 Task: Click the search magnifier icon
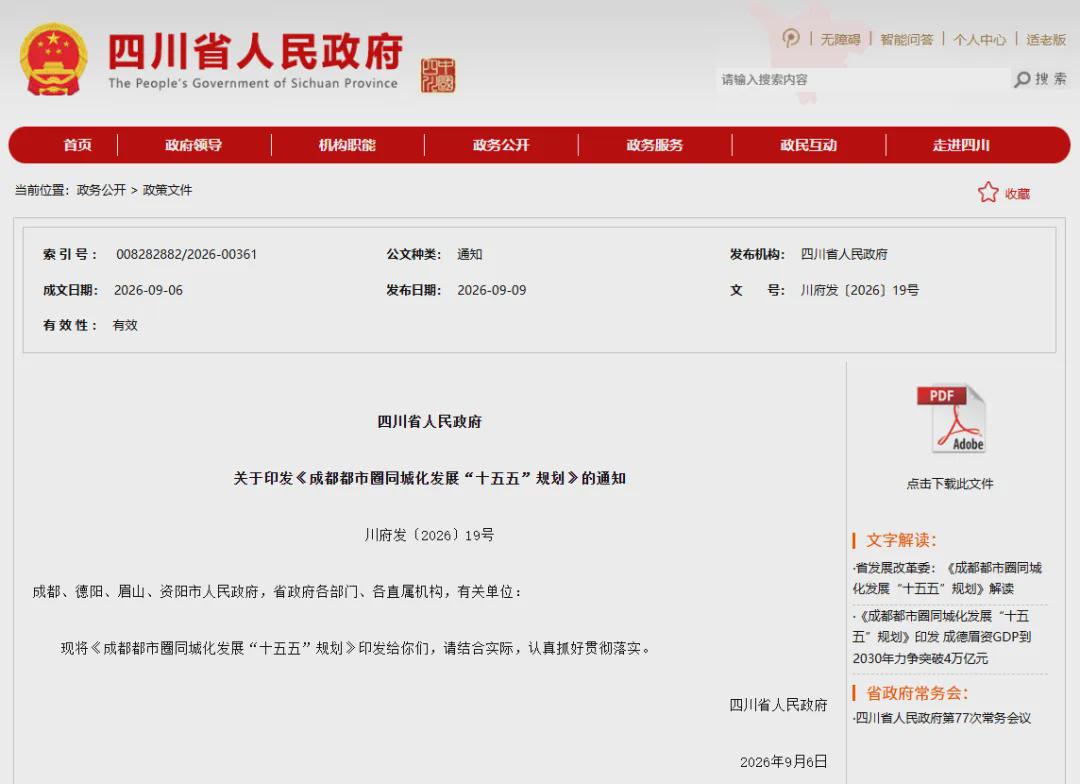click(1023, 79)
